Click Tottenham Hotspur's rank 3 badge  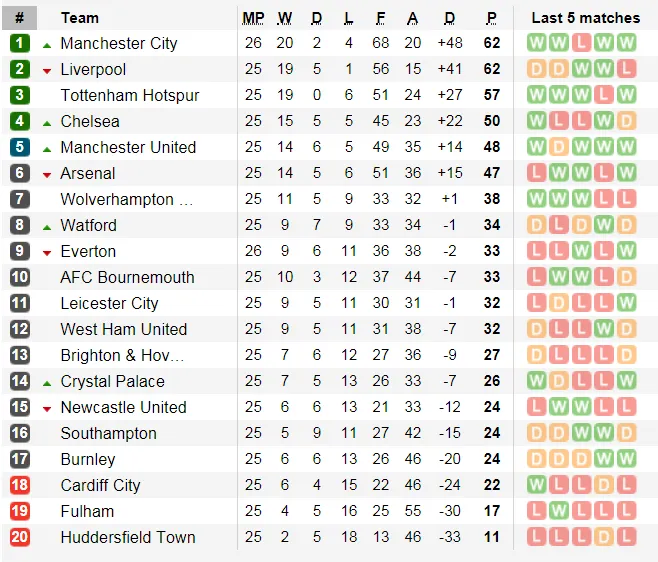pyautogui.click(x=20, y=95)
